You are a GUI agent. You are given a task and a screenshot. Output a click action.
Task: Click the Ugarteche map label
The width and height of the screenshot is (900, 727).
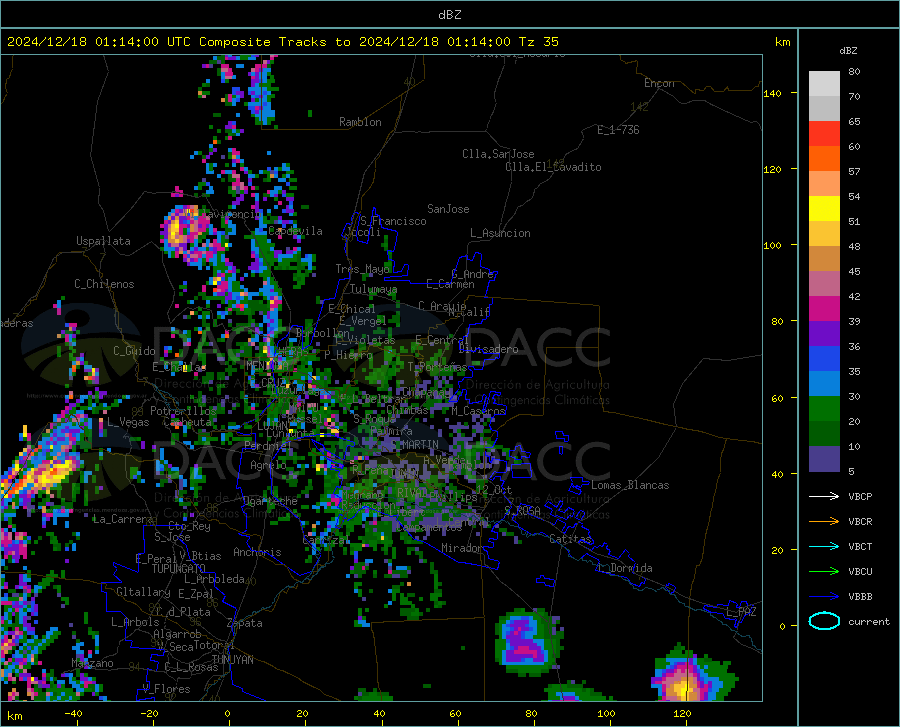270,501
